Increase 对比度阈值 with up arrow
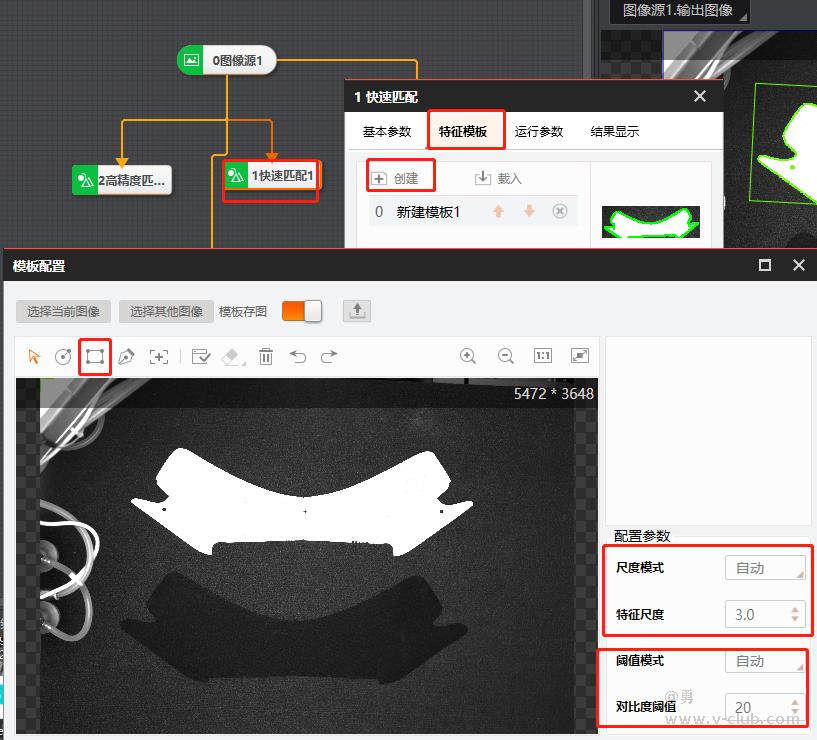This screenshot has height=740, width=817. [795, 702]
